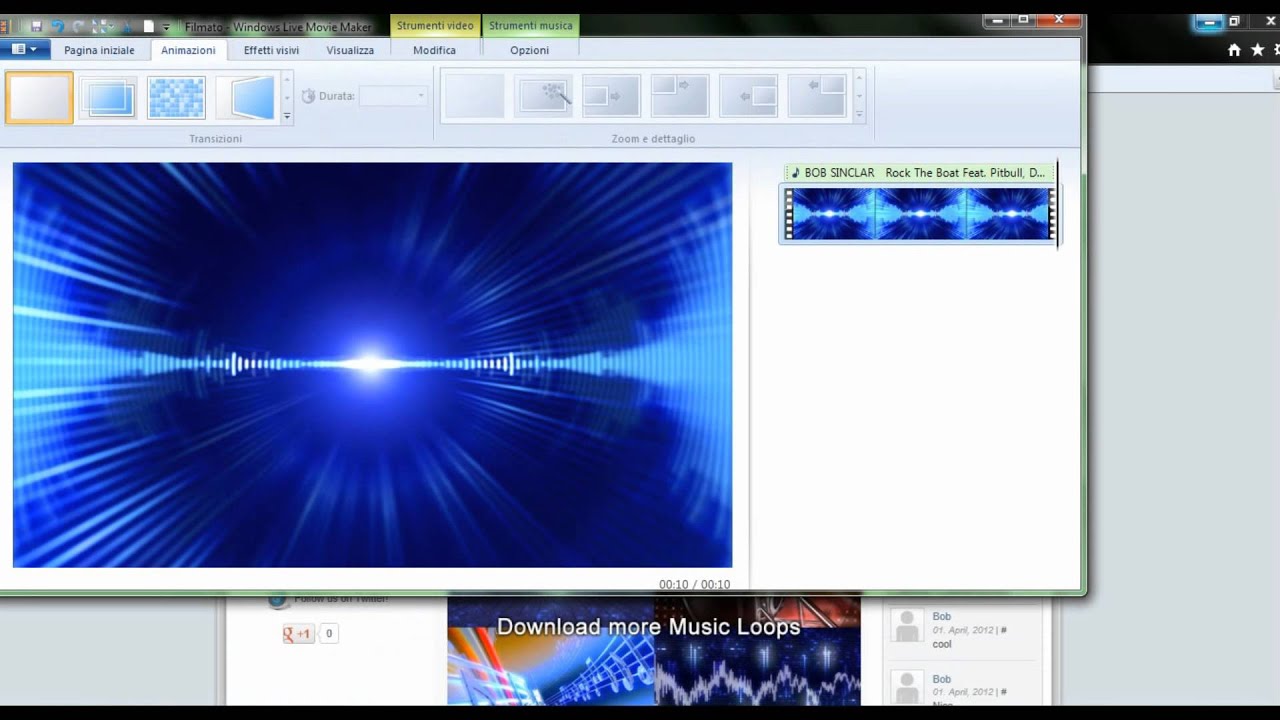Open the Opzioni tab under Strumenti musica
1280x720 pixels.
pos(529,50)
